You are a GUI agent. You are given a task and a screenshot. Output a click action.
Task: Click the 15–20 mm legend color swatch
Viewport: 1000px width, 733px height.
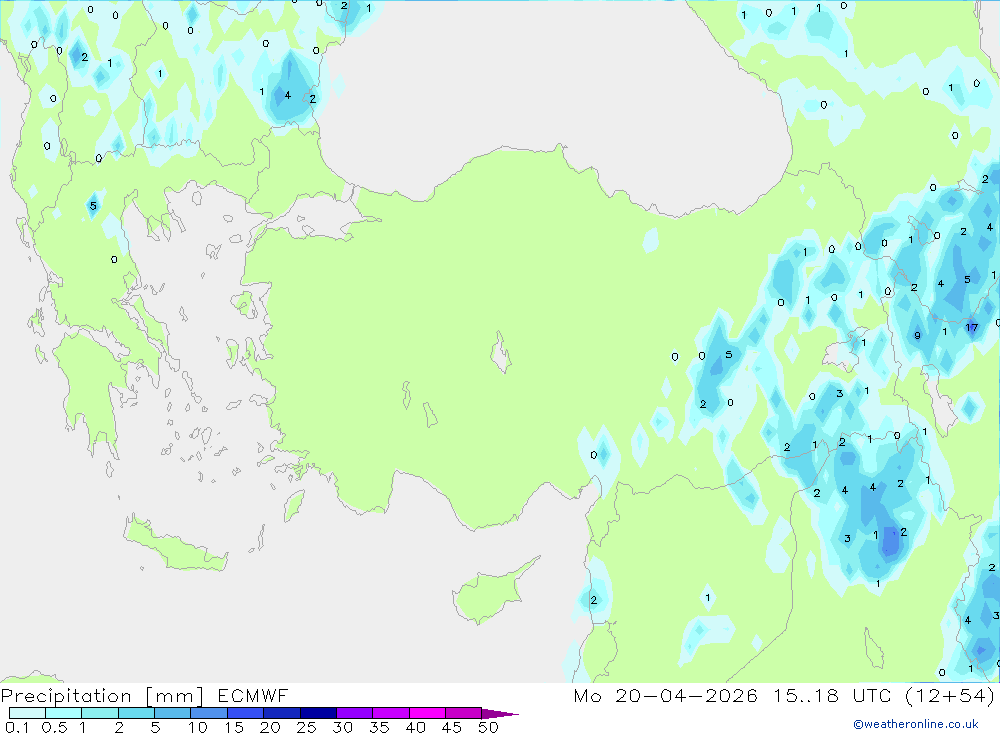pos(246,713)
